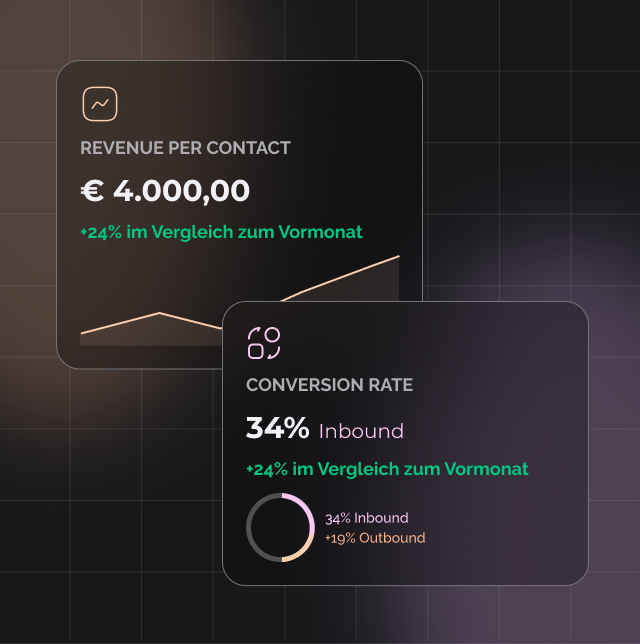
Task: Click the orange Outbound segment of the donut
Action: coord(300,553)
